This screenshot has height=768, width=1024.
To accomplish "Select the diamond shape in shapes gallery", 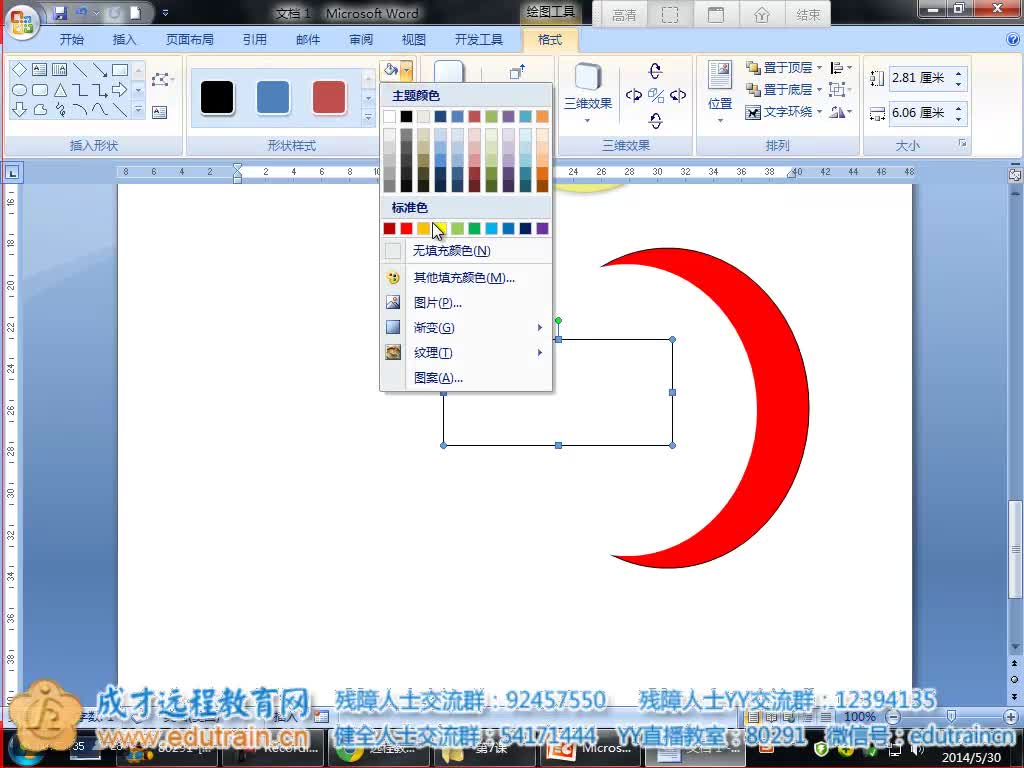I will [x=19, y=70].
